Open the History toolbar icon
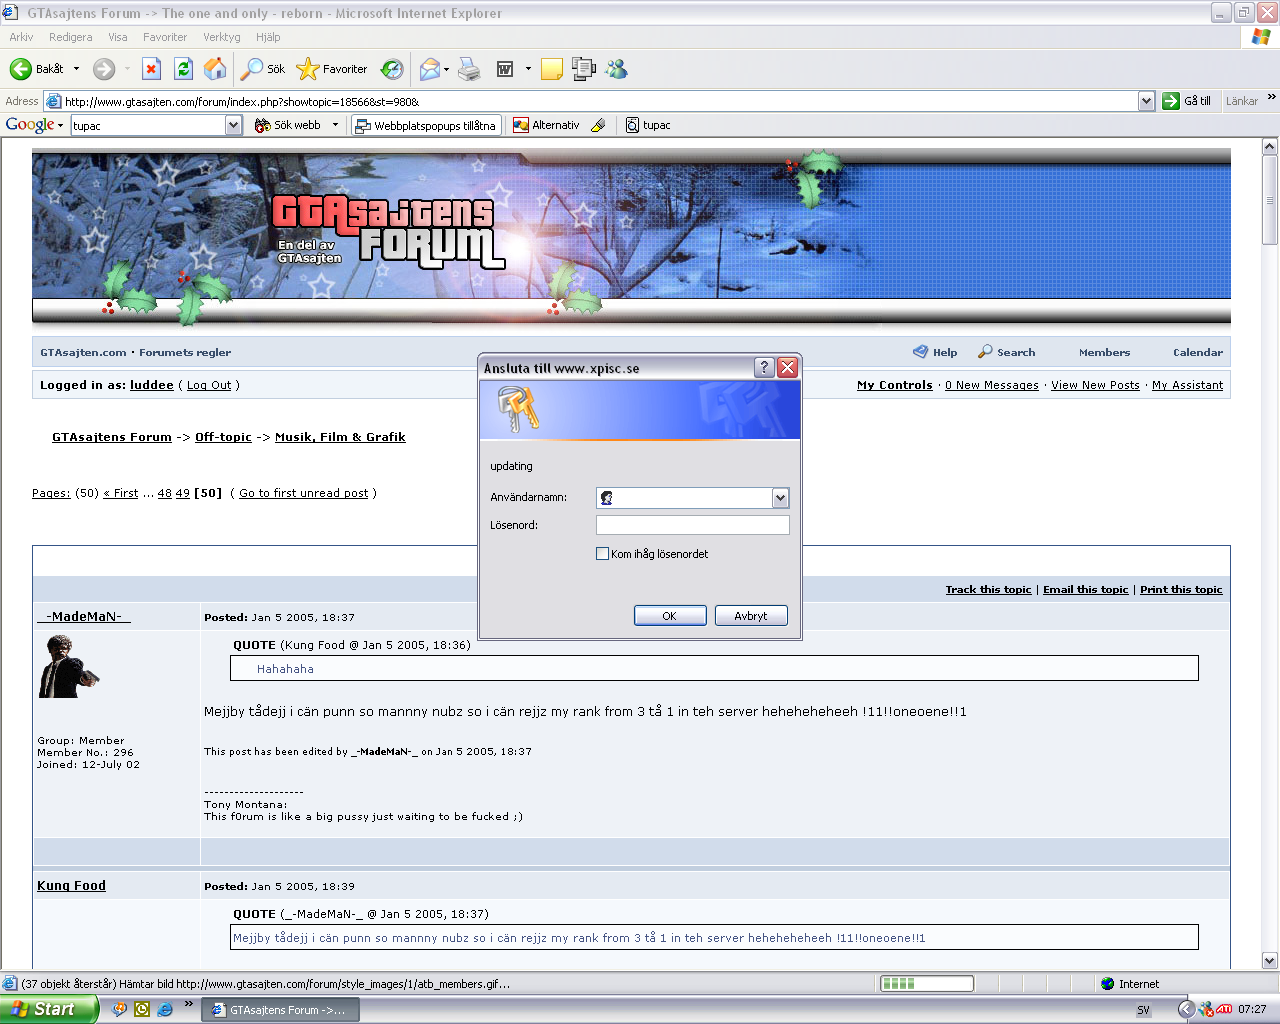Screen dimensions: 1280x1024 (x=392, y=69)
